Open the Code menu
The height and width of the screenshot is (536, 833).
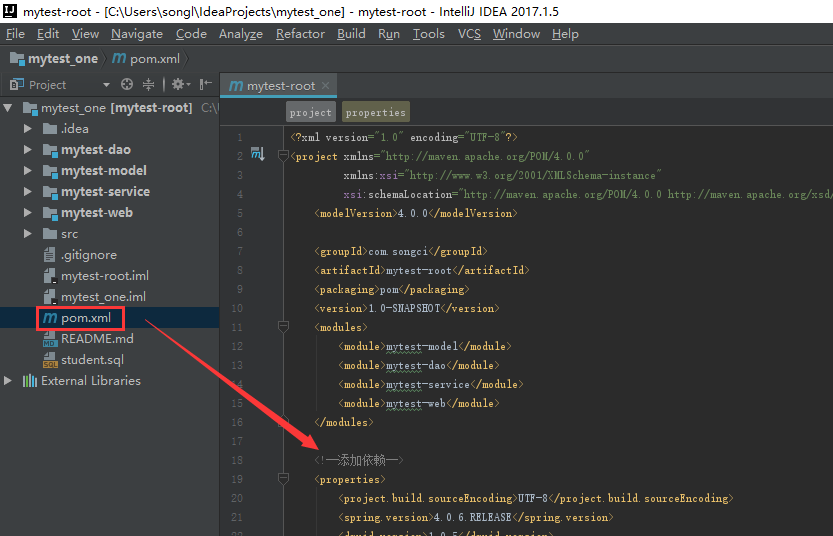(191, 34)
